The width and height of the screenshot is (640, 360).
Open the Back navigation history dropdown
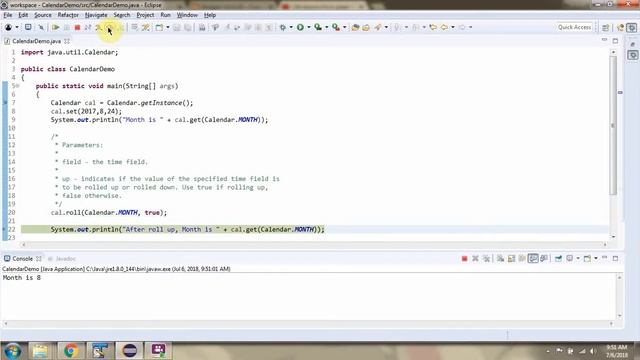coord(453,27)
